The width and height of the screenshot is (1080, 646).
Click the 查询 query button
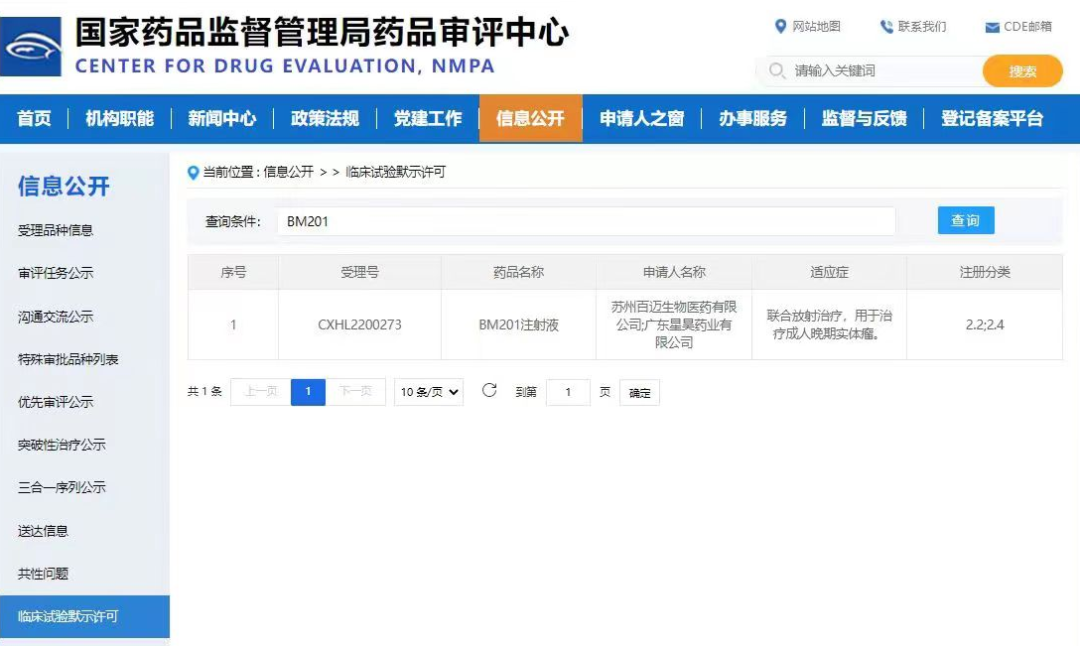point(965,220)
